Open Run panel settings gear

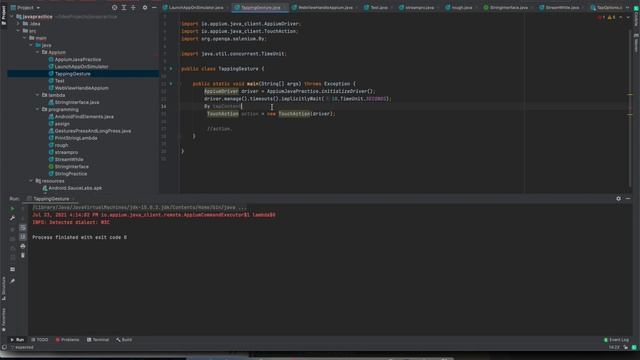tap(618, 199)
